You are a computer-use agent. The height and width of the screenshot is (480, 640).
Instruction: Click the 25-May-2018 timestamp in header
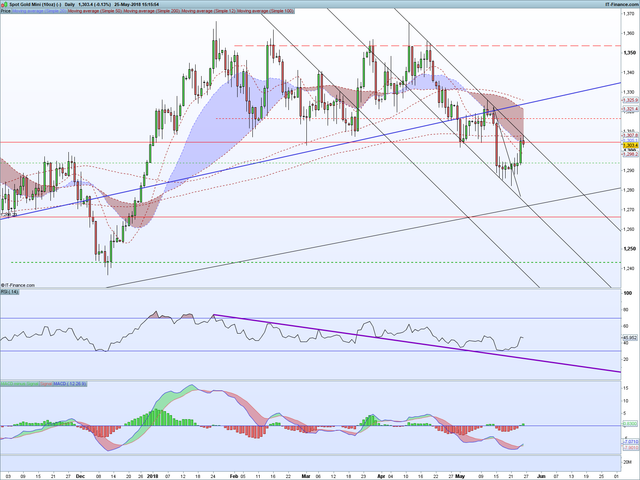(x=136, y=4)
